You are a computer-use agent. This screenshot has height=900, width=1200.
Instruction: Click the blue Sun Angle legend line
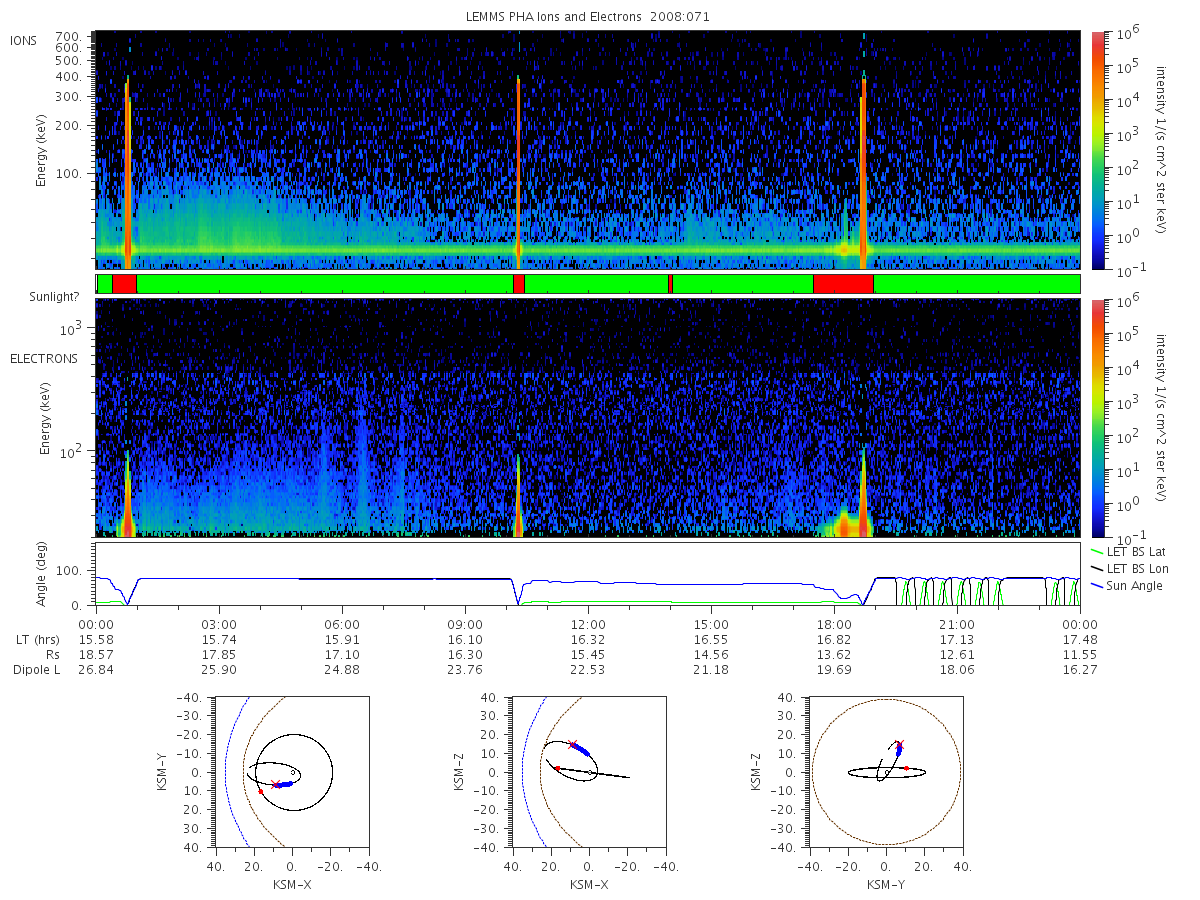[x=1095, y=586]
